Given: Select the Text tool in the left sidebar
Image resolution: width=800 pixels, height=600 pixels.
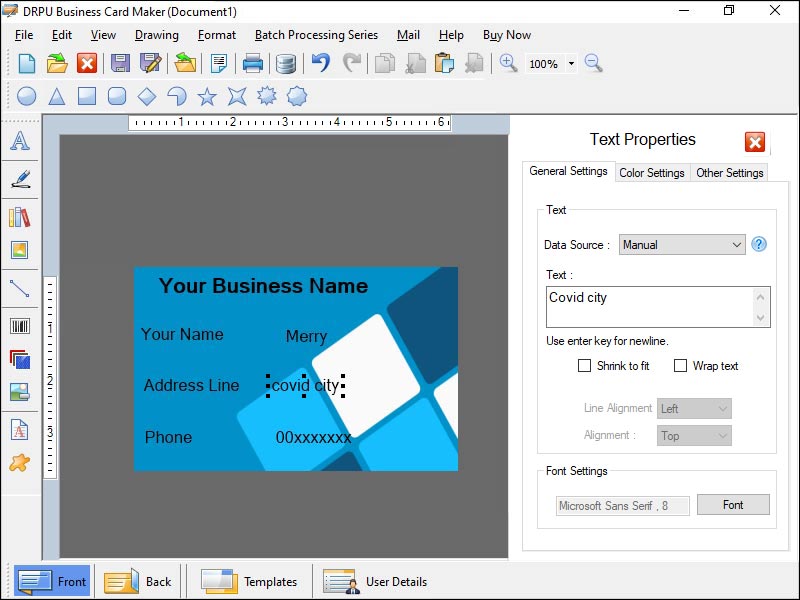Looking at the screenshot, I should pos(20,141).
